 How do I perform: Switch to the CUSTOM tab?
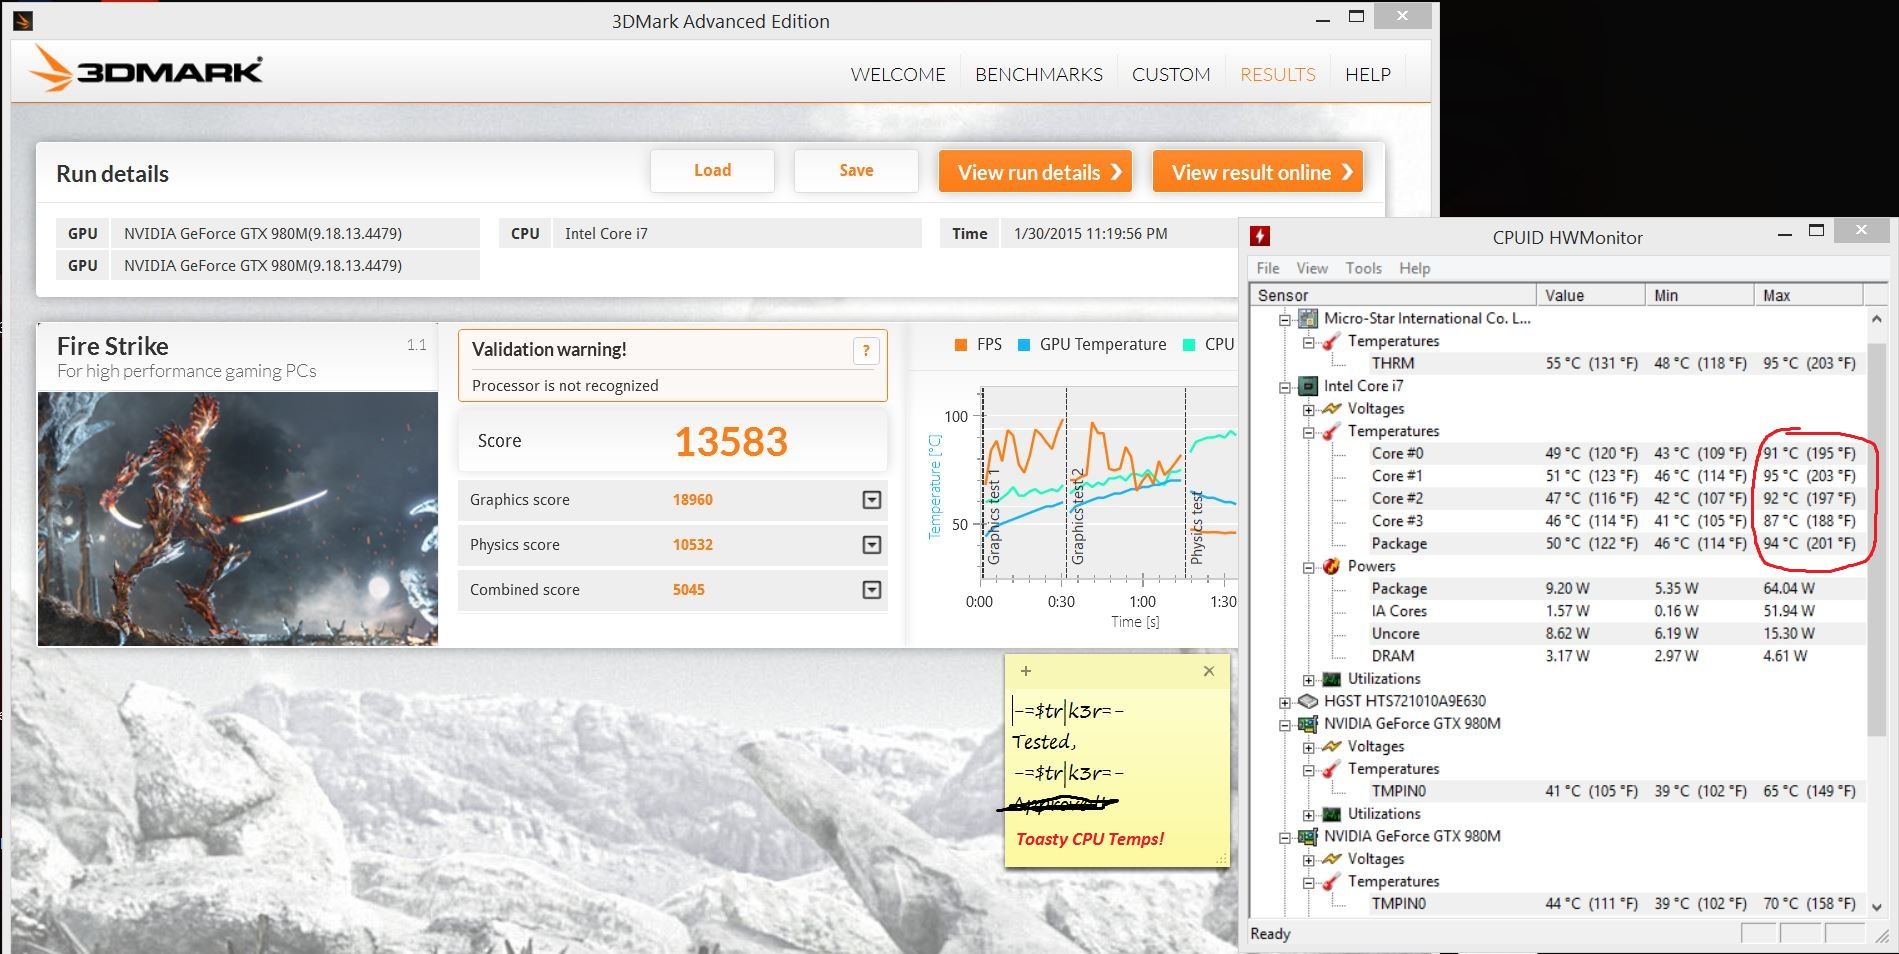[1171, 74]
